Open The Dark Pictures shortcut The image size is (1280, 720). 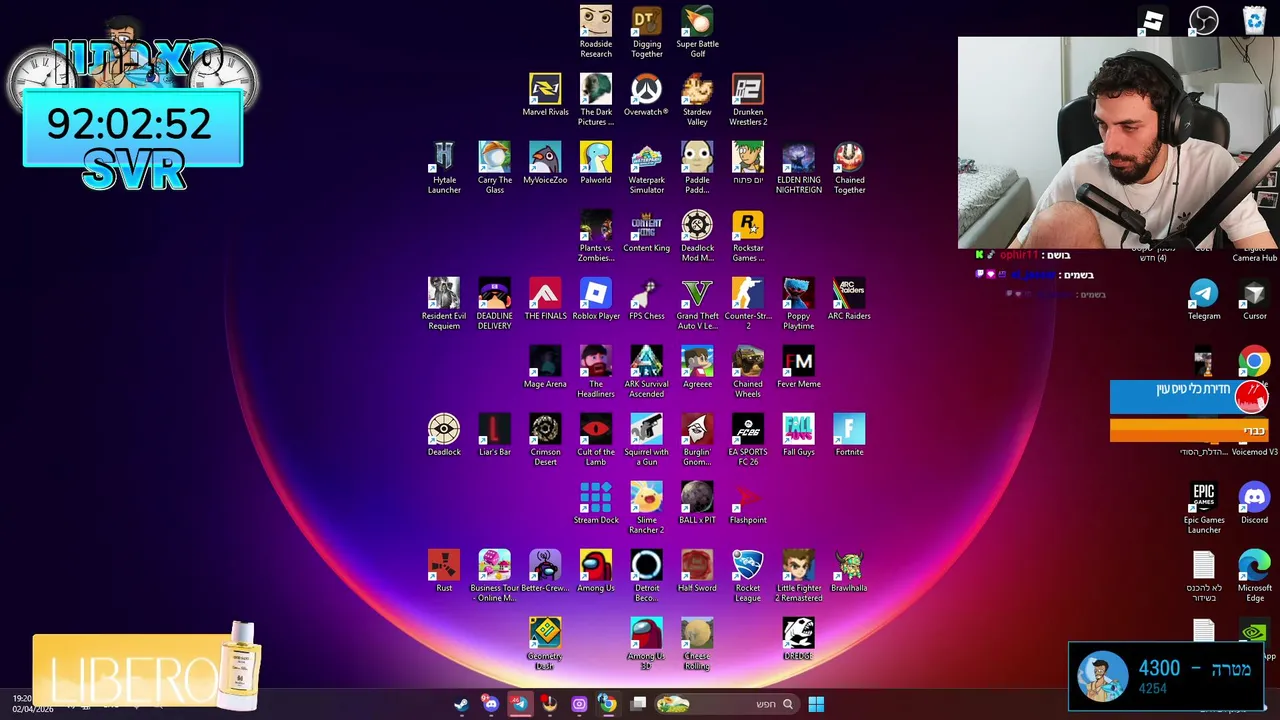click(596, 100)
